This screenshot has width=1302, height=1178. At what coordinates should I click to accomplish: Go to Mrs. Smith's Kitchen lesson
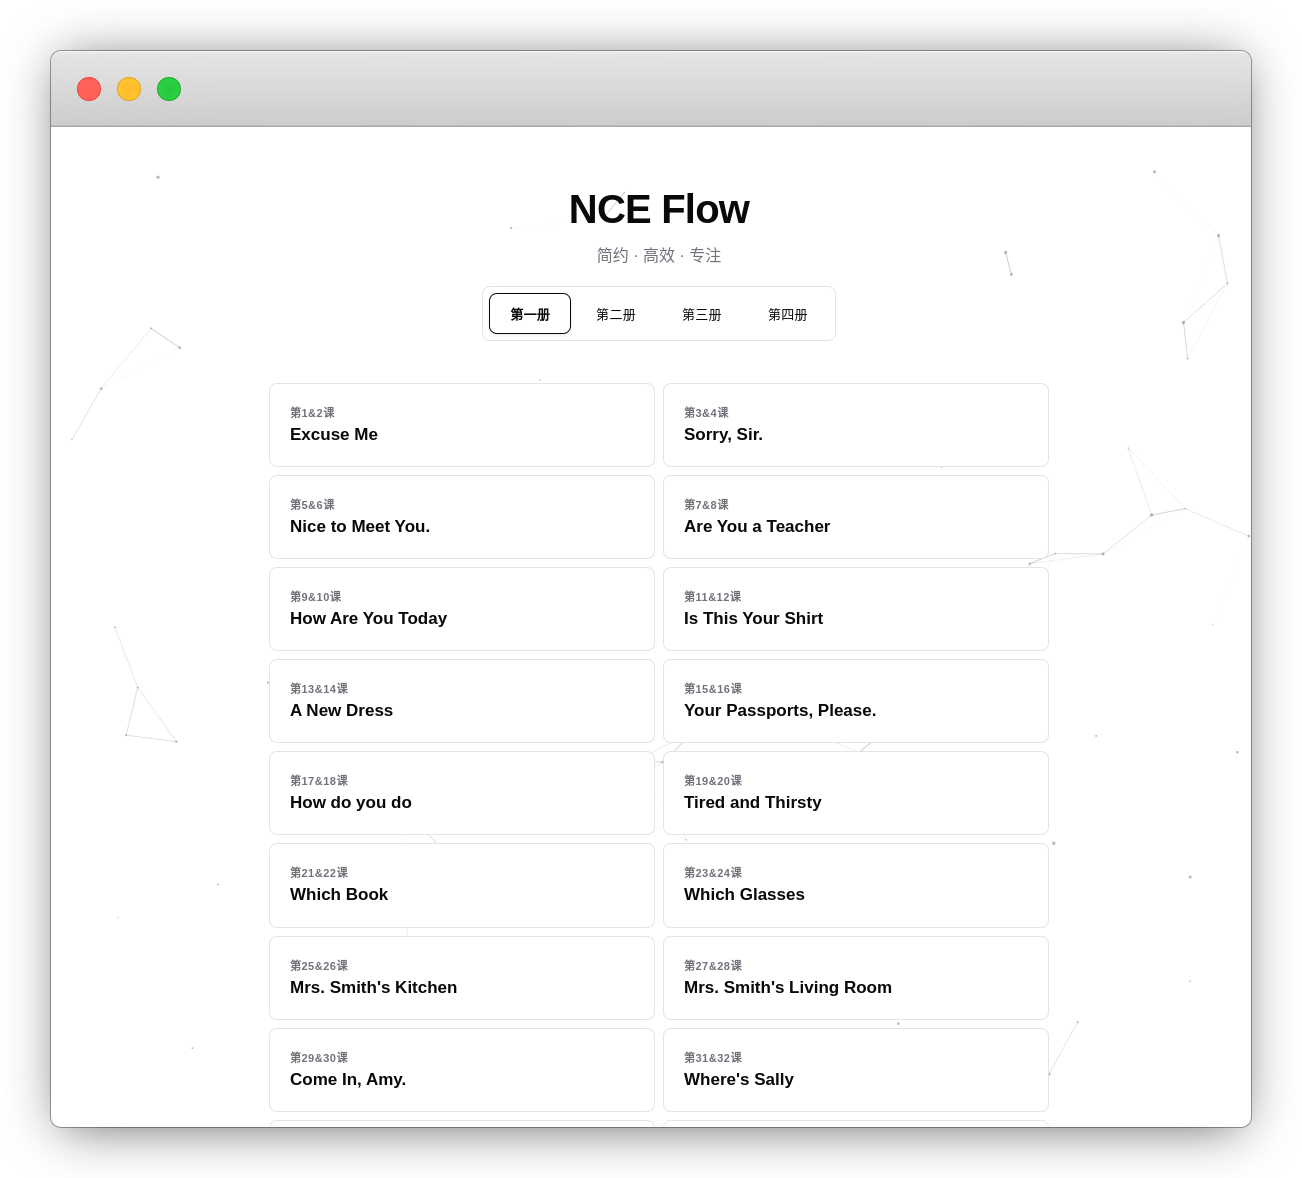tap(462, 978)
